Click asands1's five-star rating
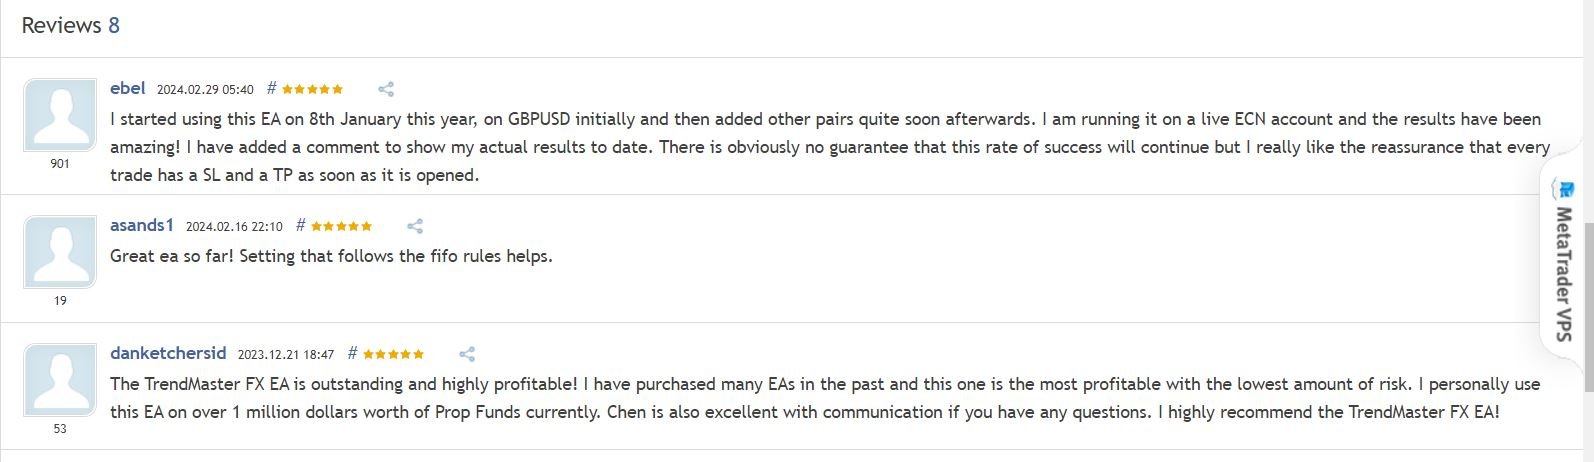Image resolution: width=1594 pixels, height=462 pixels. point(341,226)
